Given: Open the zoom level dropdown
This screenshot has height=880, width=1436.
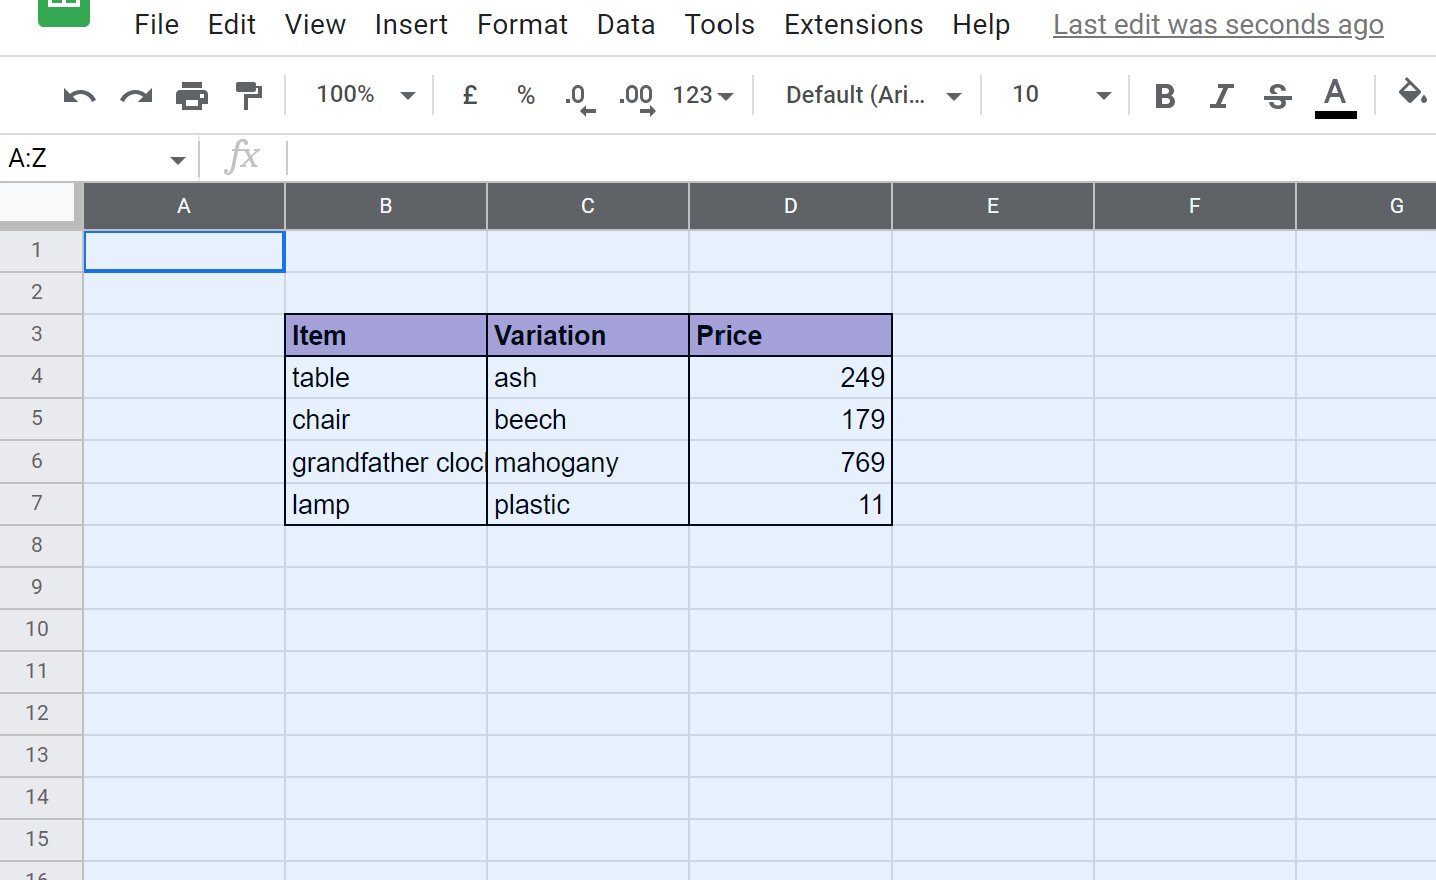Looking at the screenshot, I should click(360, 95).
